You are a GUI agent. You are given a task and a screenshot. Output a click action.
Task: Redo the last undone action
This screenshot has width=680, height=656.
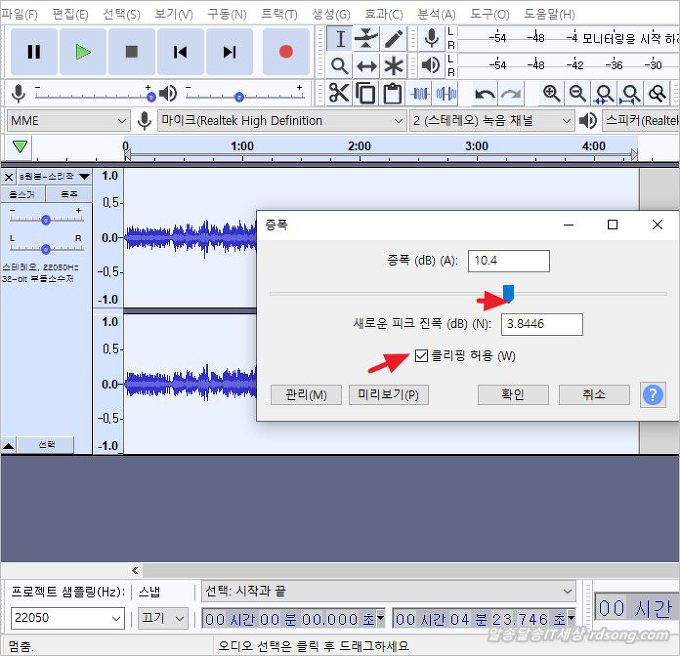click(511, 93)
